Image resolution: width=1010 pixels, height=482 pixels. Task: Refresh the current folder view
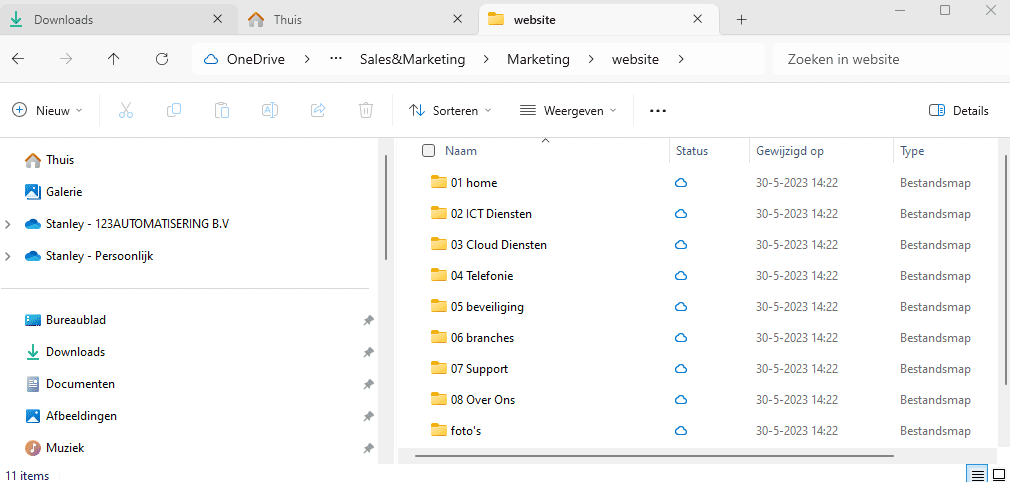pos(162,59)
